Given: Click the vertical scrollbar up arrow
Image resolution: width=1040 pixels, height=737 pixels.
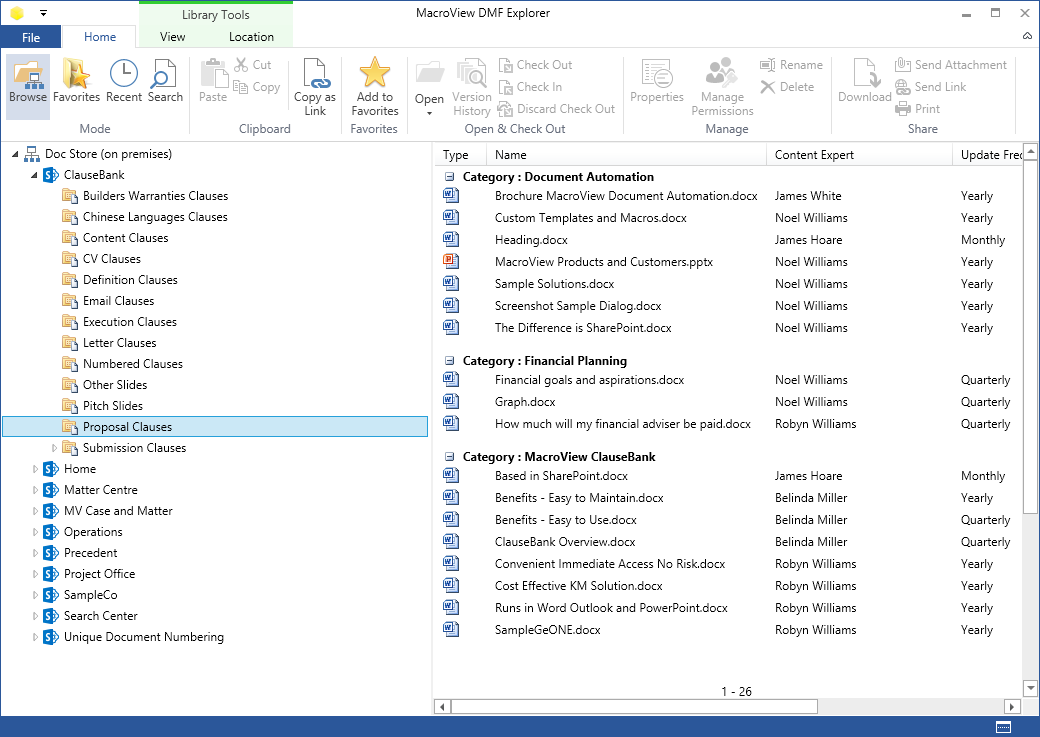Looking at the screenshot, I should point(1030,151).
